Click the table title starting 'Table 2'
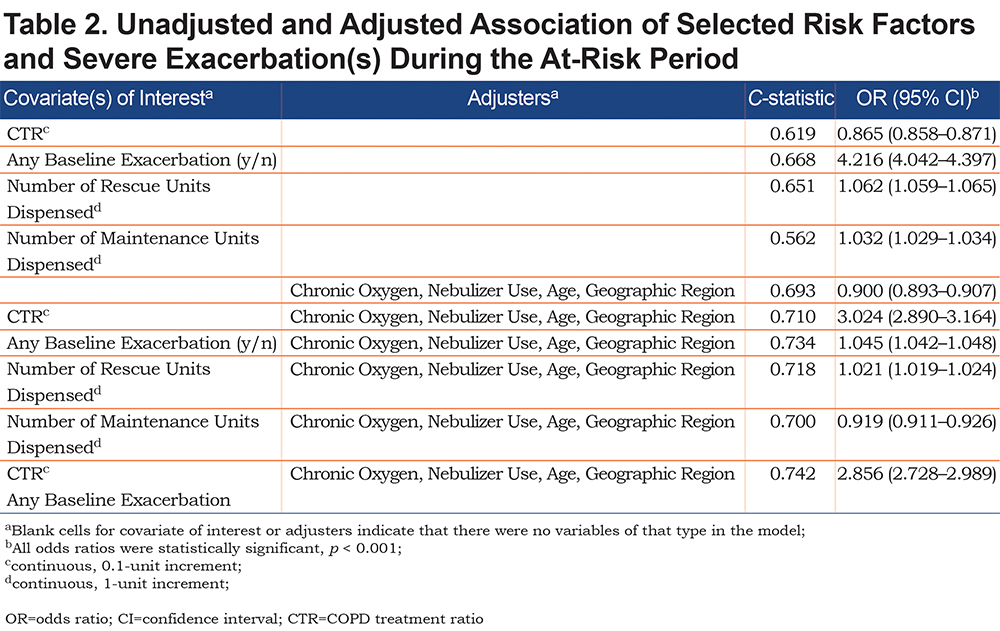The width and height of the screenshot is (1000, 631). [x=489, y=41]
